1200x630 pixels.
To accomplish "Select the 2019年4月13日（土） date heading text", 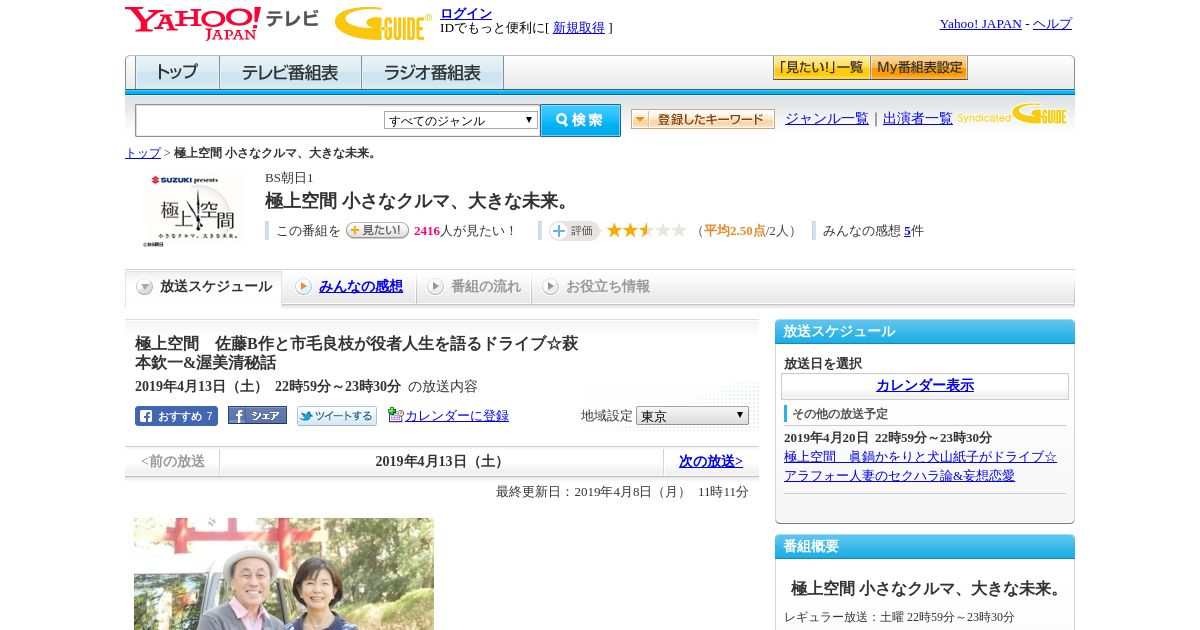I will (x=441, y=461).
